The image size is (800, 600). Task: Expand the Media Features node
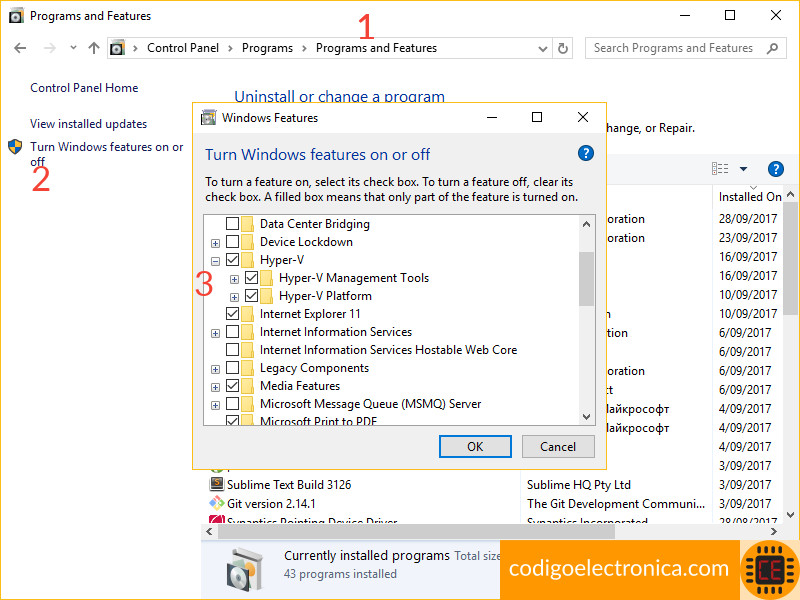pyautogui.click(x=215, y=388)
